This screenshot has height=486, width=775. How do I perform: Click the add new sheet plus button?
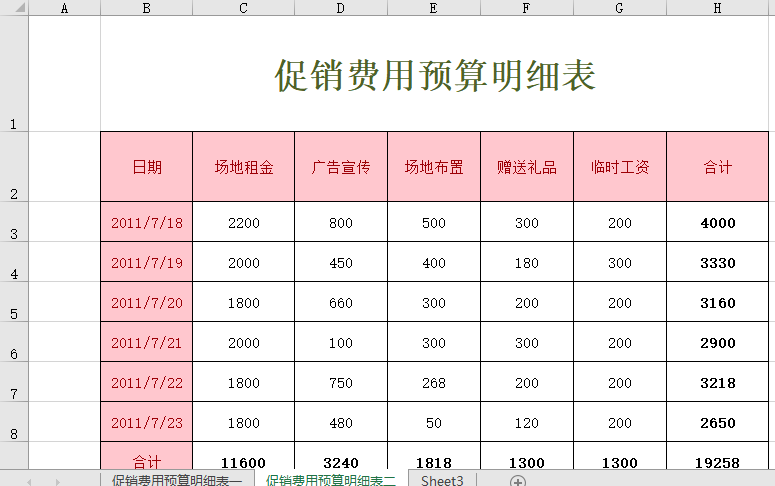click(518, 481)
